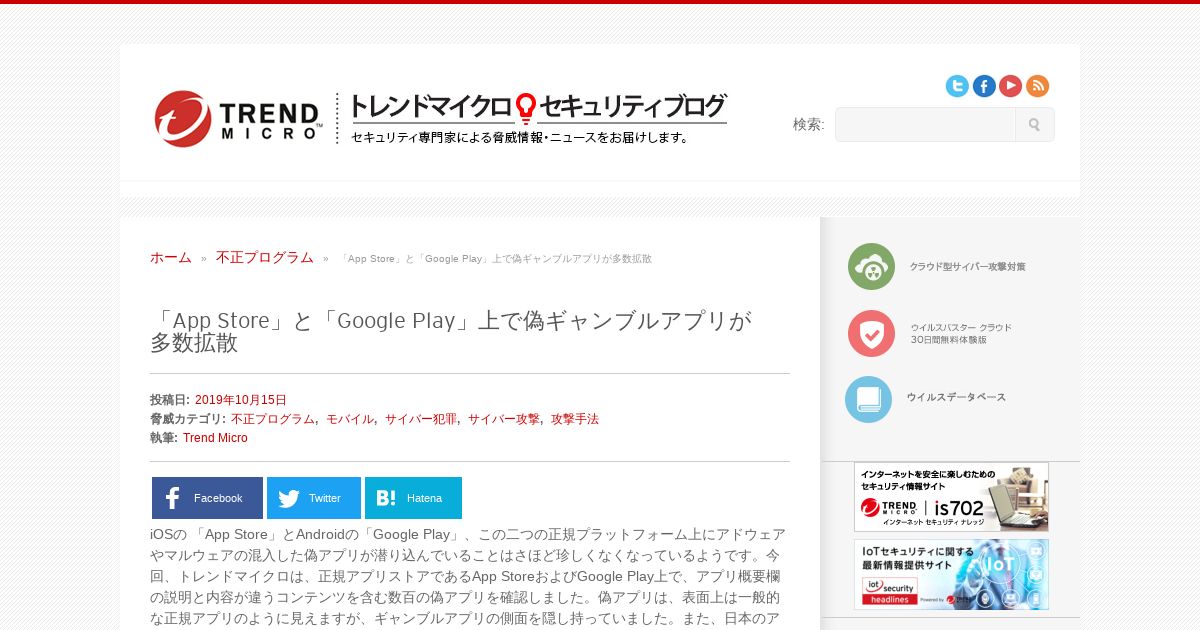This screenshot has width=1200, height=630.
Task: Open the サイバー犯罪 category link
Action: pyautogui.click(x=421, y=419)
